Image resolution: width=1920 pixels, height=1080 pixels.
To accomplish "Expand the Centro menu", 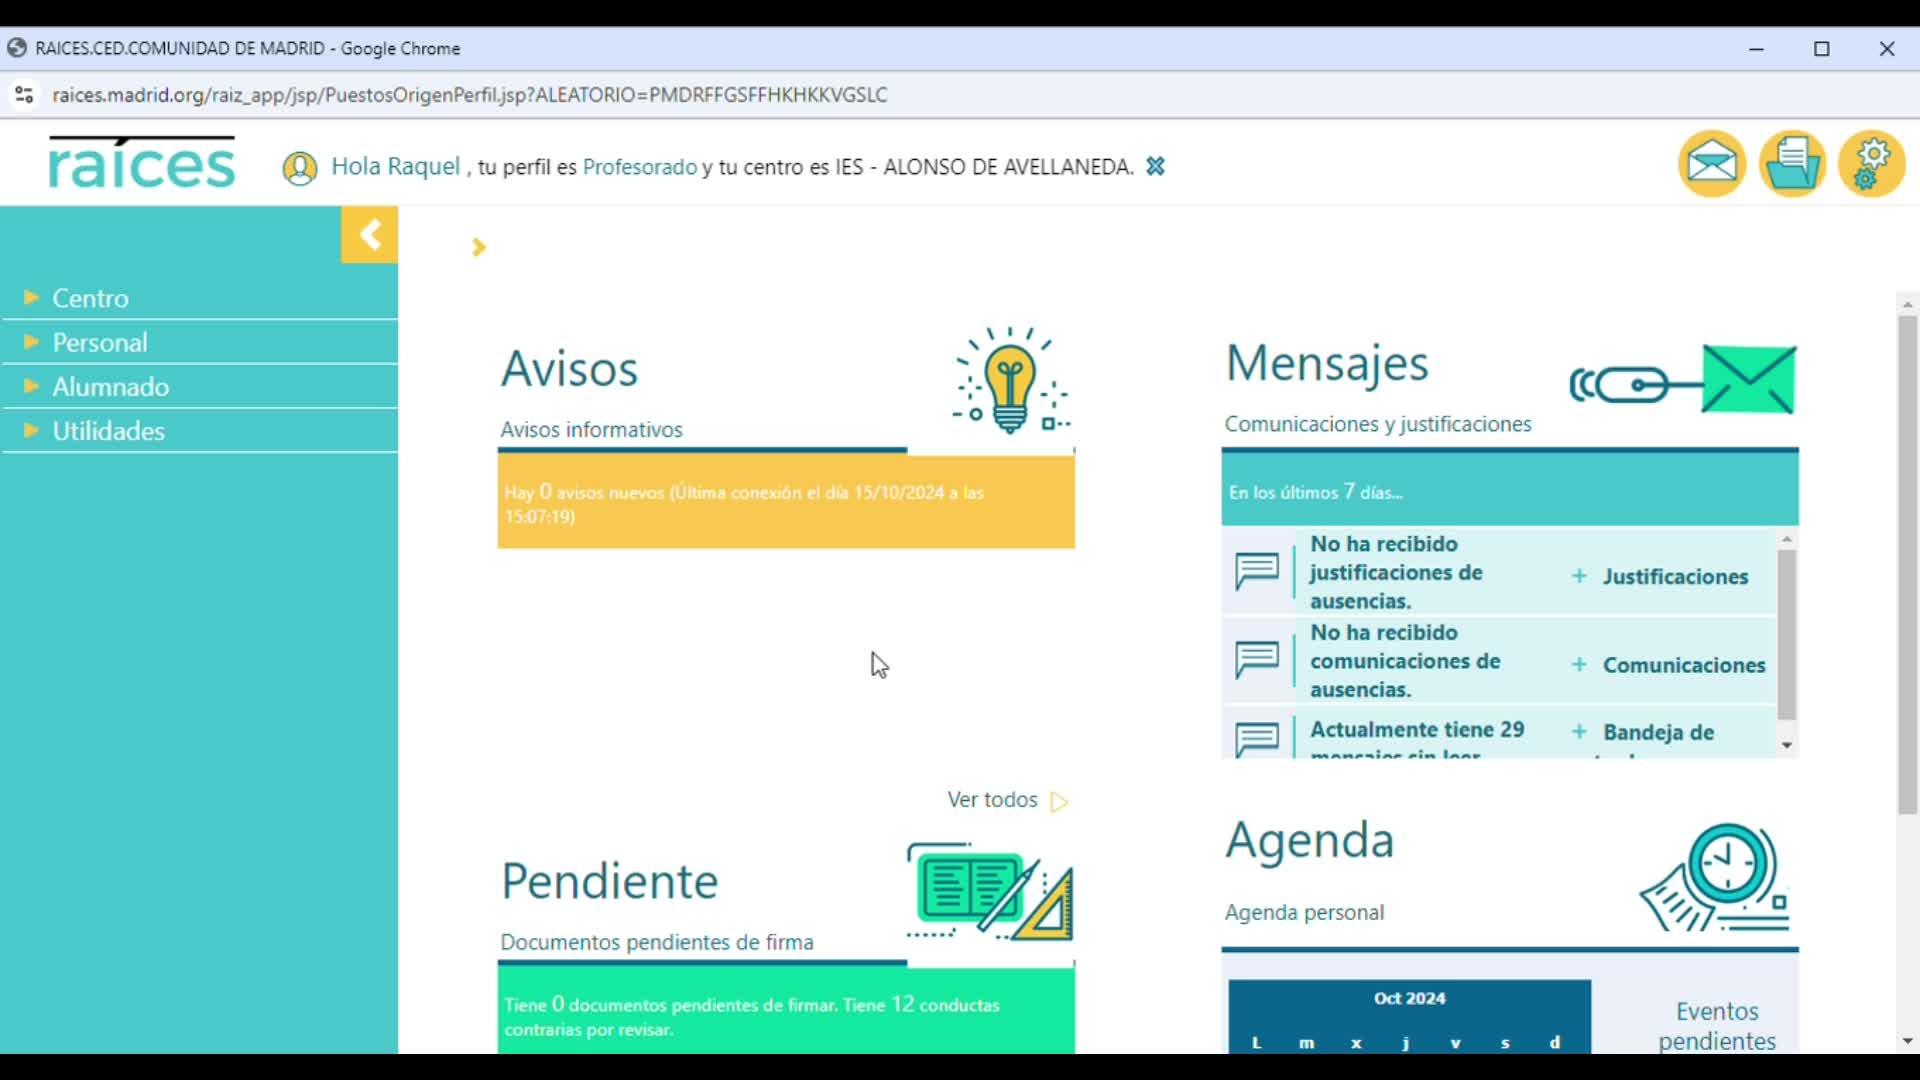I will (x=90, y=298).
